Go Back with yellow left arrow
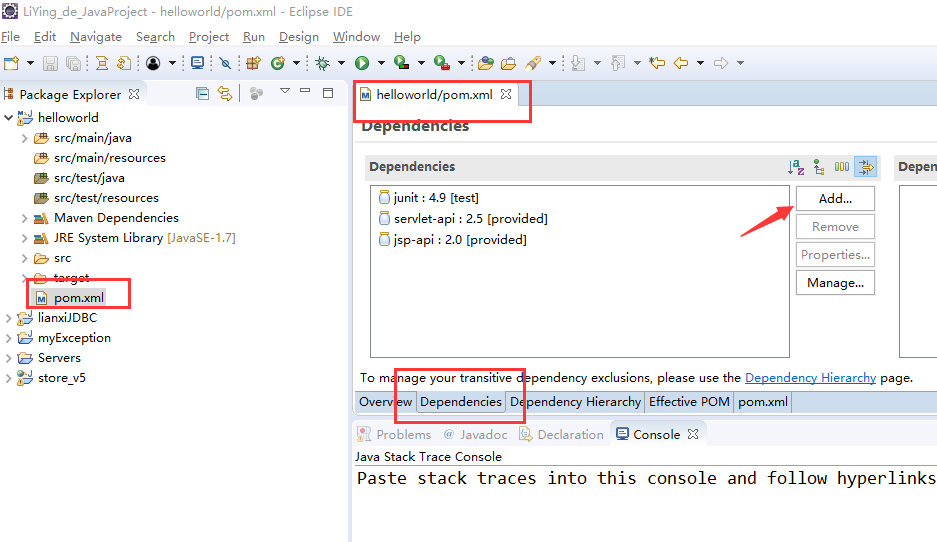937x542 pixels. pyautogui.click(x=681, y=63)
